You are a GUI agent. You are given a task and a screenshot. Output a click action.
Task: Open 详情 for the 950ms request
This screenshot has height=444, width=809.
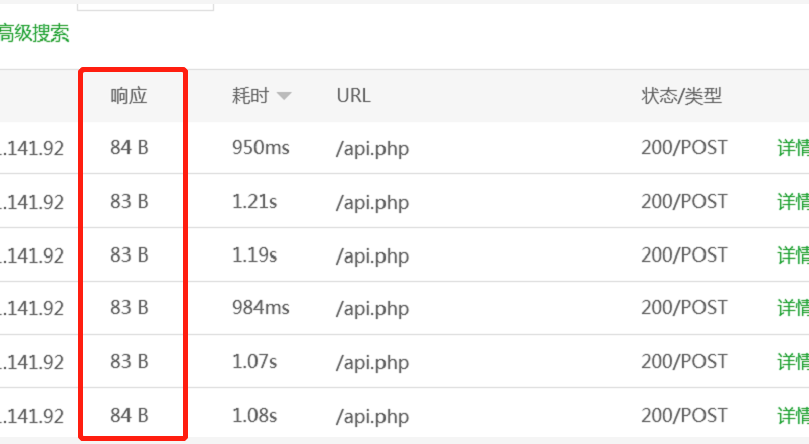click(x=793, y=148)
